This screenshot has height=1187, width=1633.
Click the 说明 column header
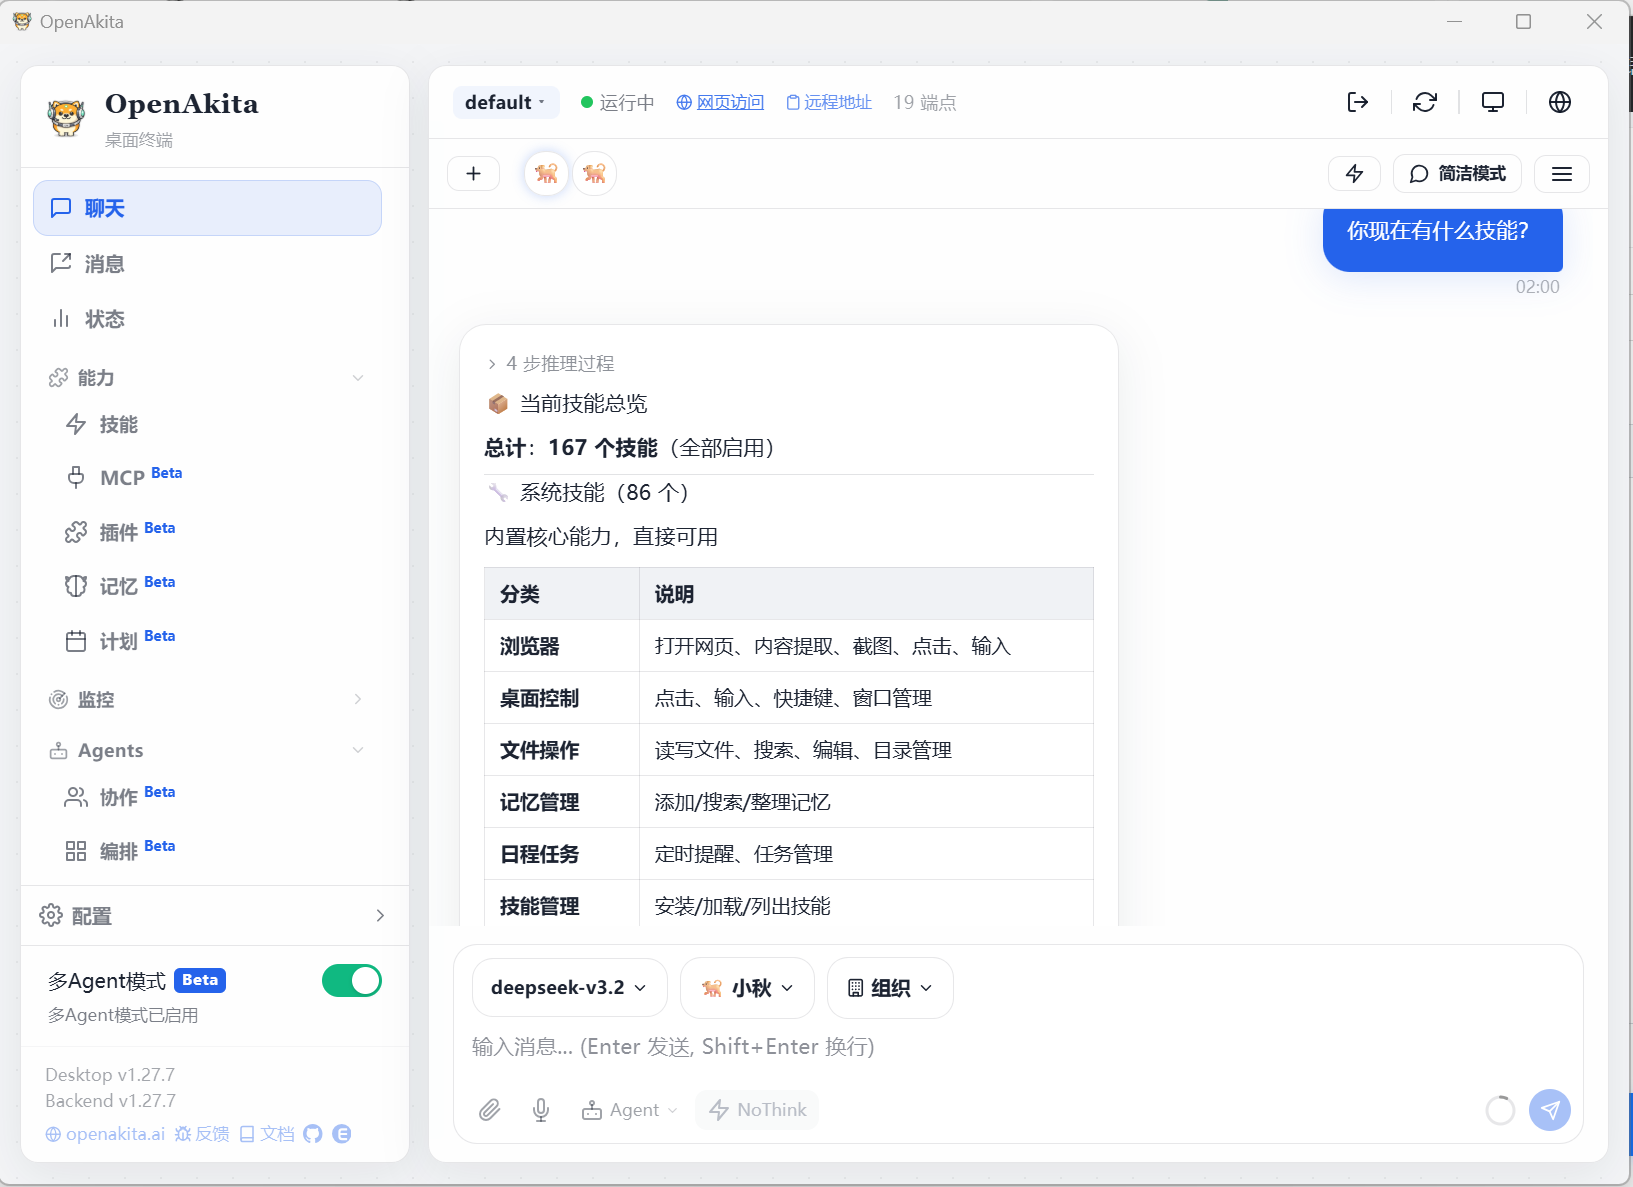pyautogui.click(x=866, y=594)
